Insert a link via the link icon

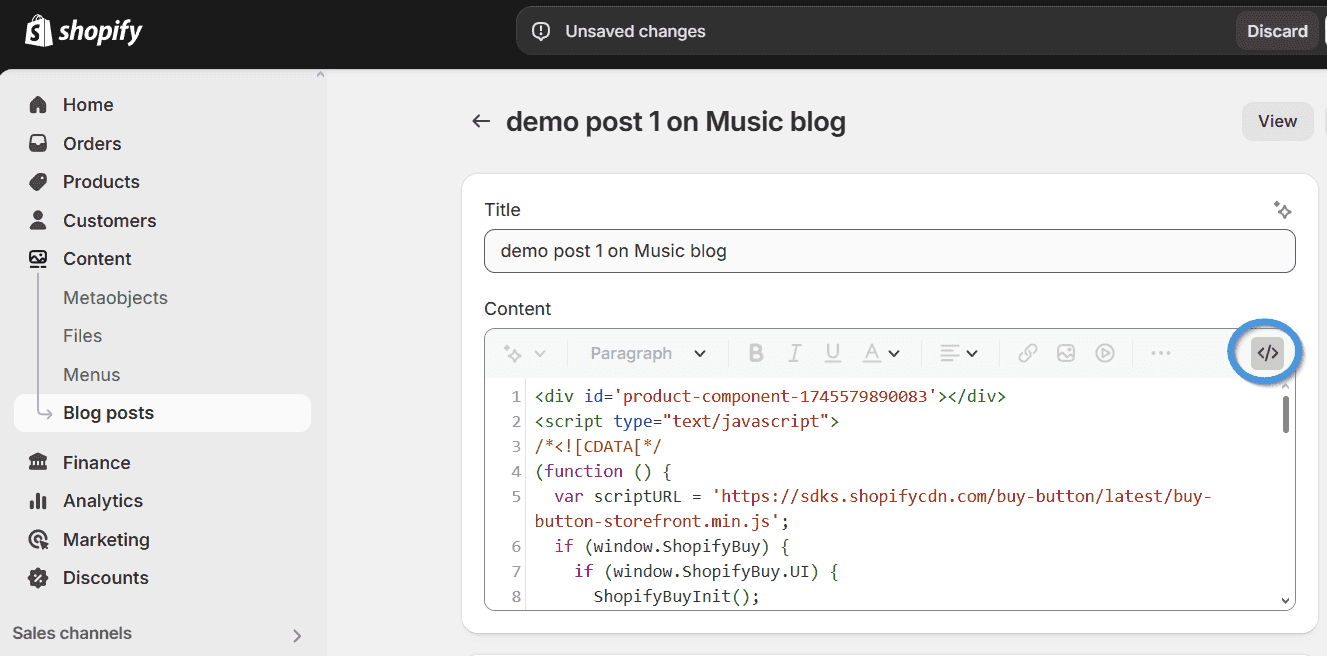[1028, 353]
